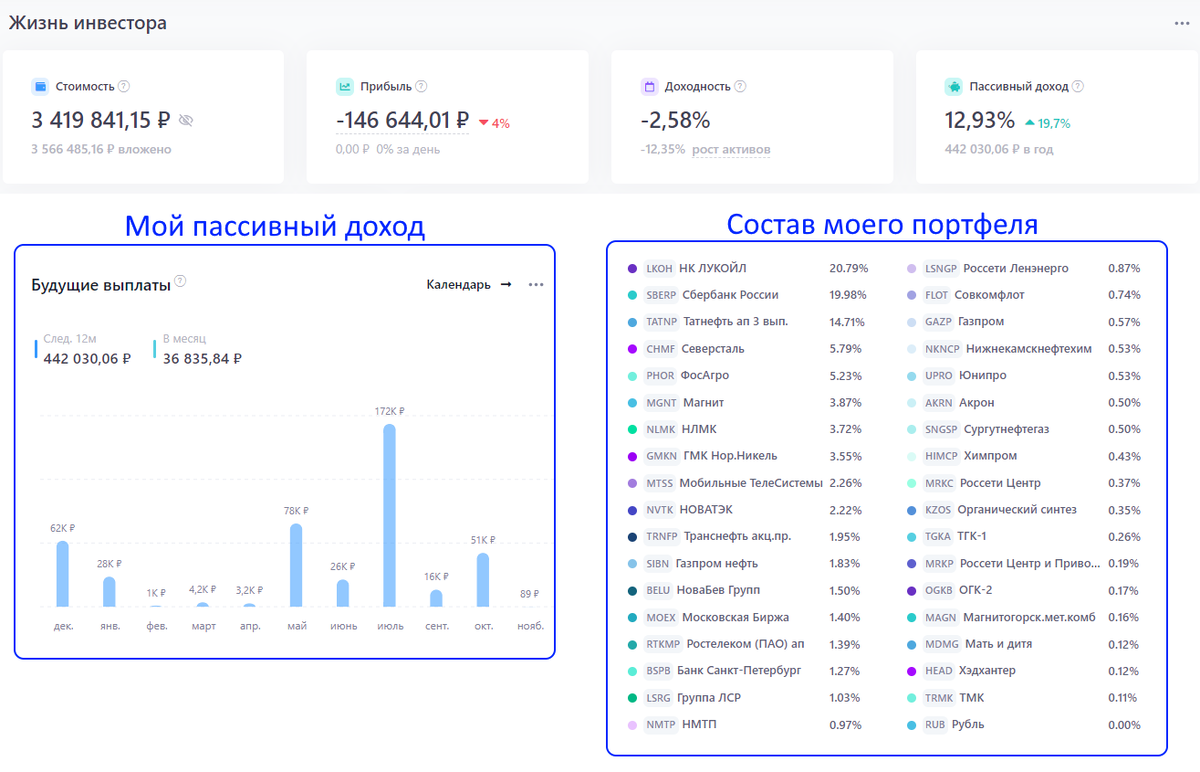The height and width of the screenshot is (772, 1200).
Task: Open help tooltip next to Доходность
Action: pyautogui.click(x=740, y=87)
